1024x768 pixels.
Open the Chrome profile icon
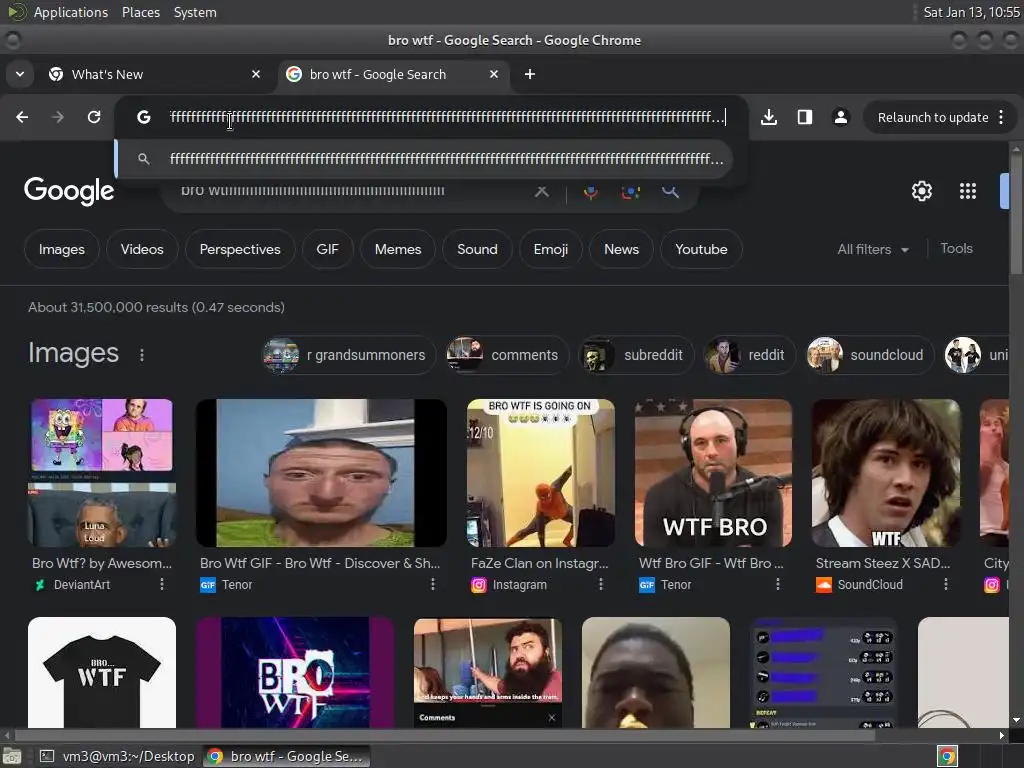(x=840, y=117)
